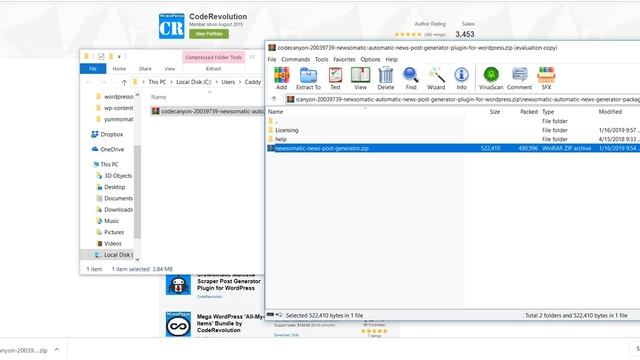Click the Delete trash can icon
Viewport: 640px width, 360px height.
(x=386, y=78)
